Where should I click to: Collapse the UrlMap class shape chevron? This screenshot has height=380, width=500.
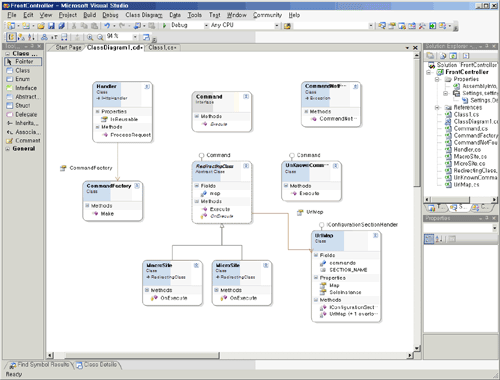(x=375, y=235)
